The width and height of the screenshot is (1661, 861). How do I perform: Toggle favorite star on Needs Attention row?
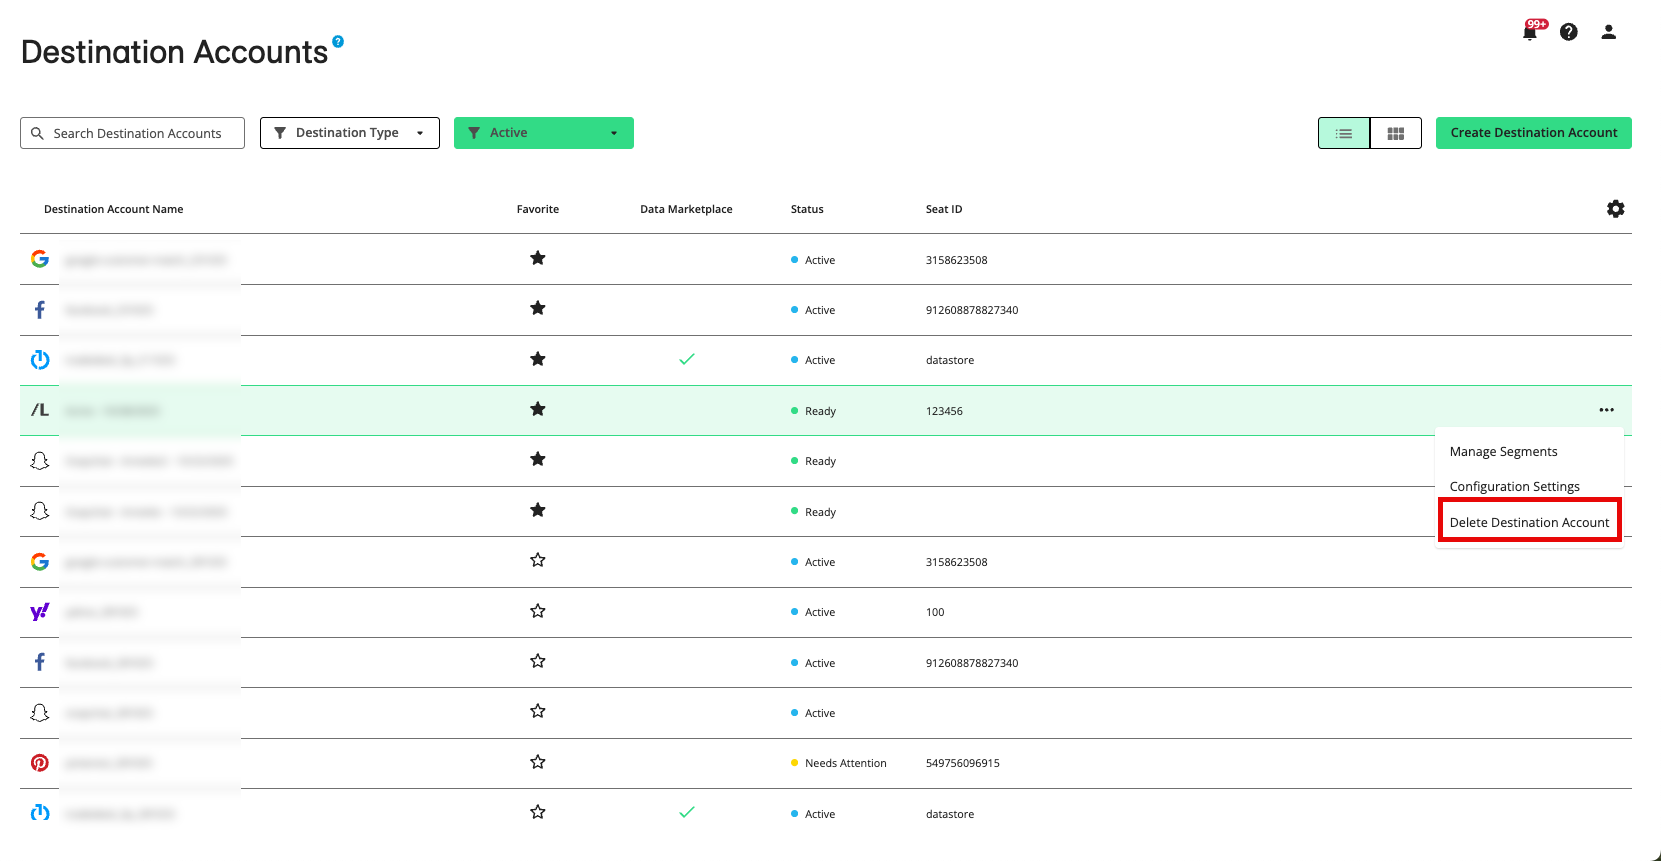538,762
